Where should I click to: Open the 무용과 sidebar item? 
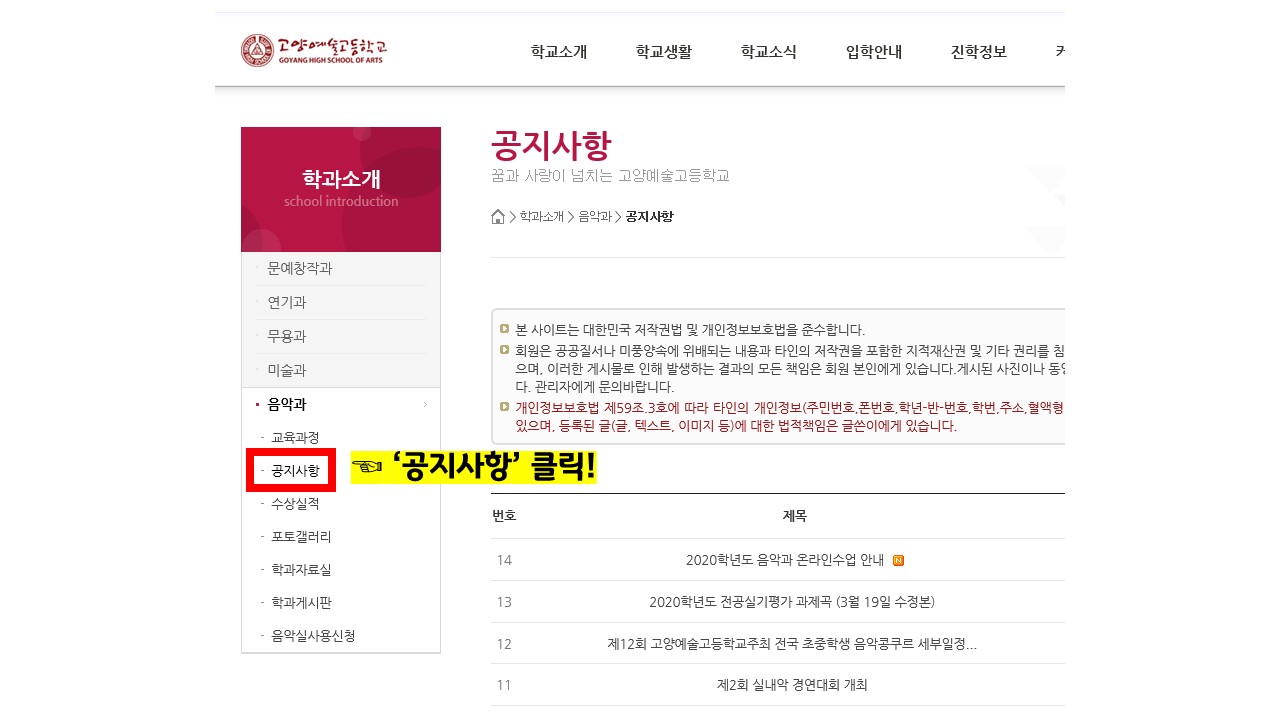[x=286, y=337]
